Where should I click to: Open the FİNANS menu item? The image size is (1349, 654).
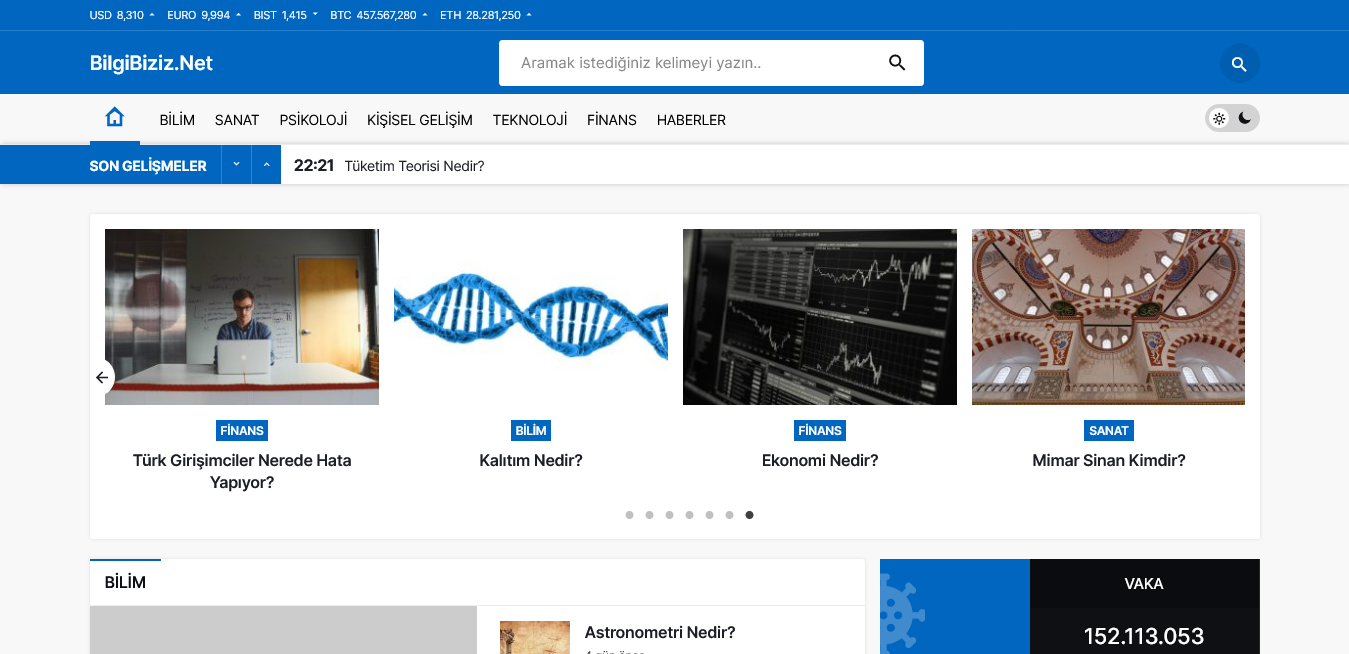coord(612,120)
